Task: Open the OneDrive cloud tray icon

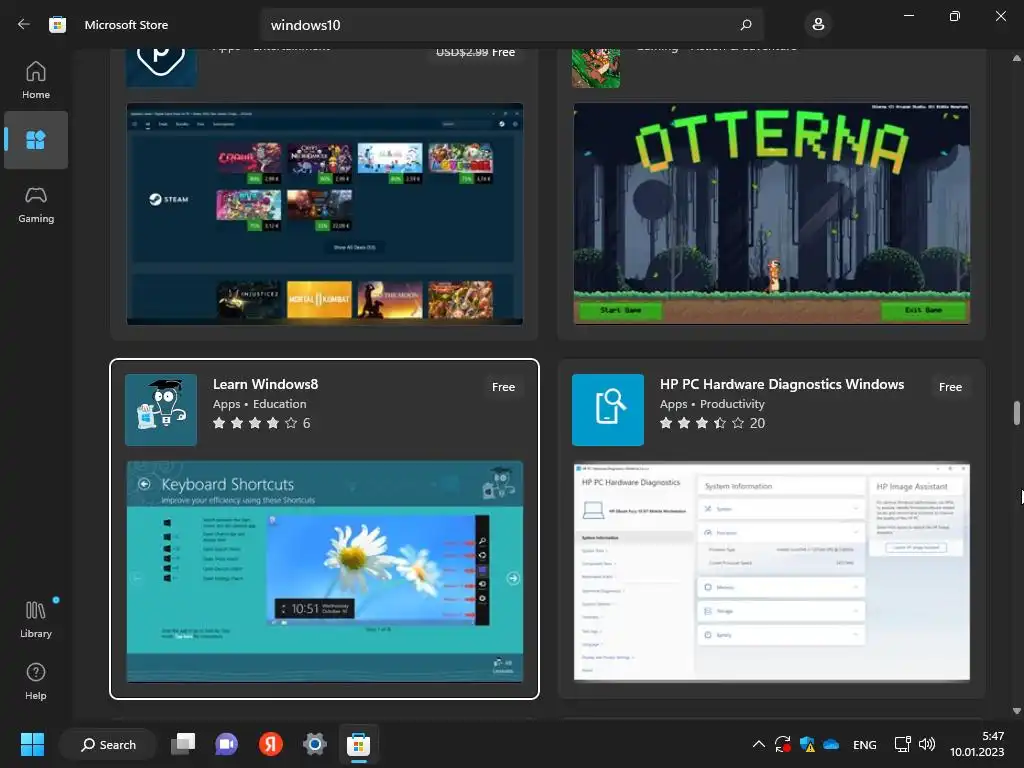Action: 831,744
